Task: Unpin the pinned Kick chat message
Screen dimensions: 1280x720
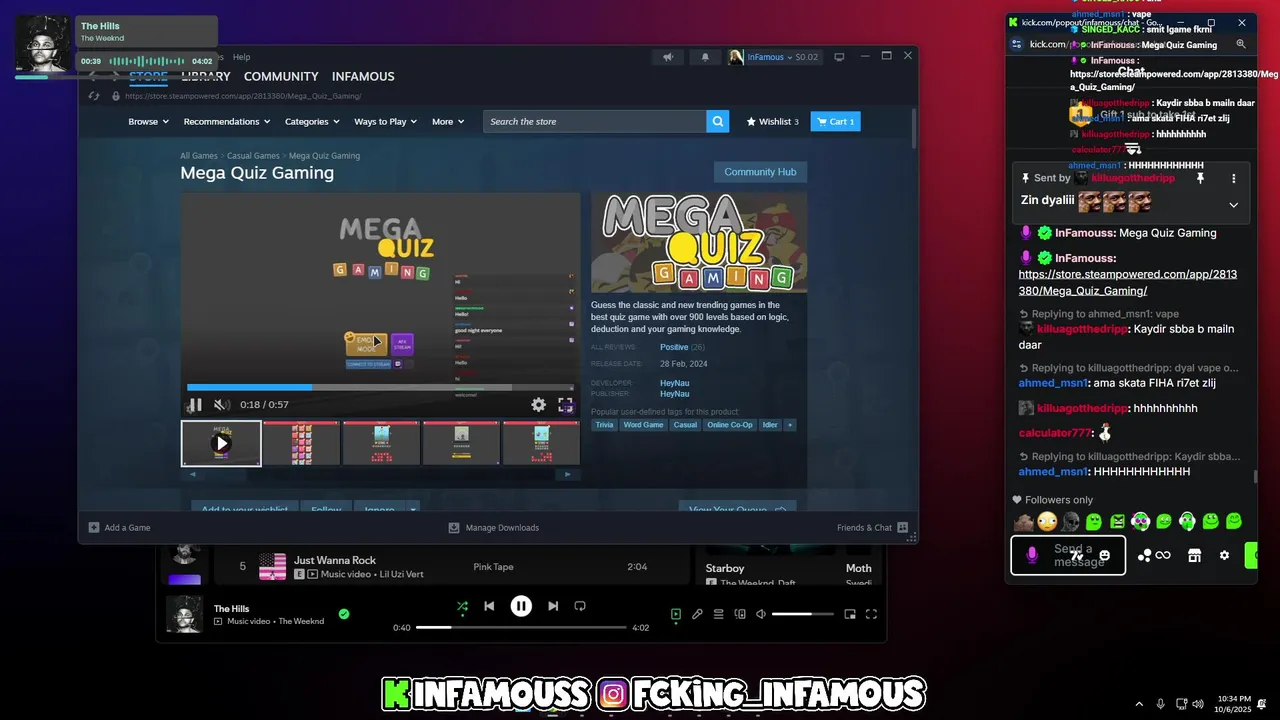Action: click(x=1200, y=178)
